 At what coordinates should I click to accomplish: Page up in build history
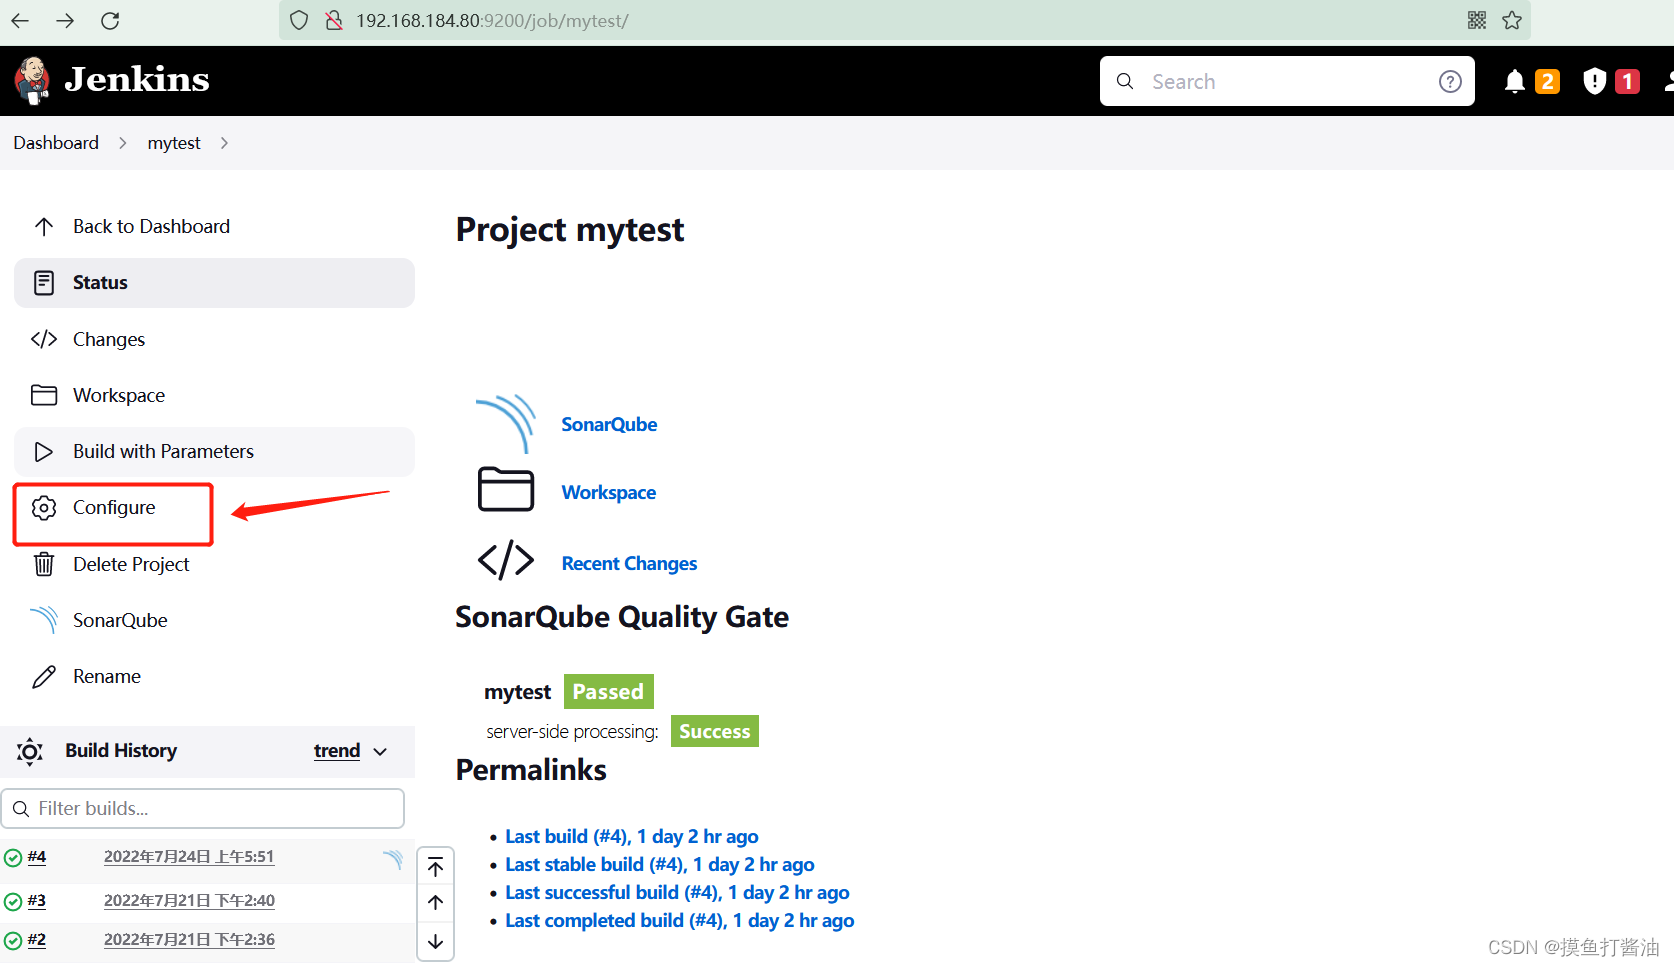[x=435, y=903]
